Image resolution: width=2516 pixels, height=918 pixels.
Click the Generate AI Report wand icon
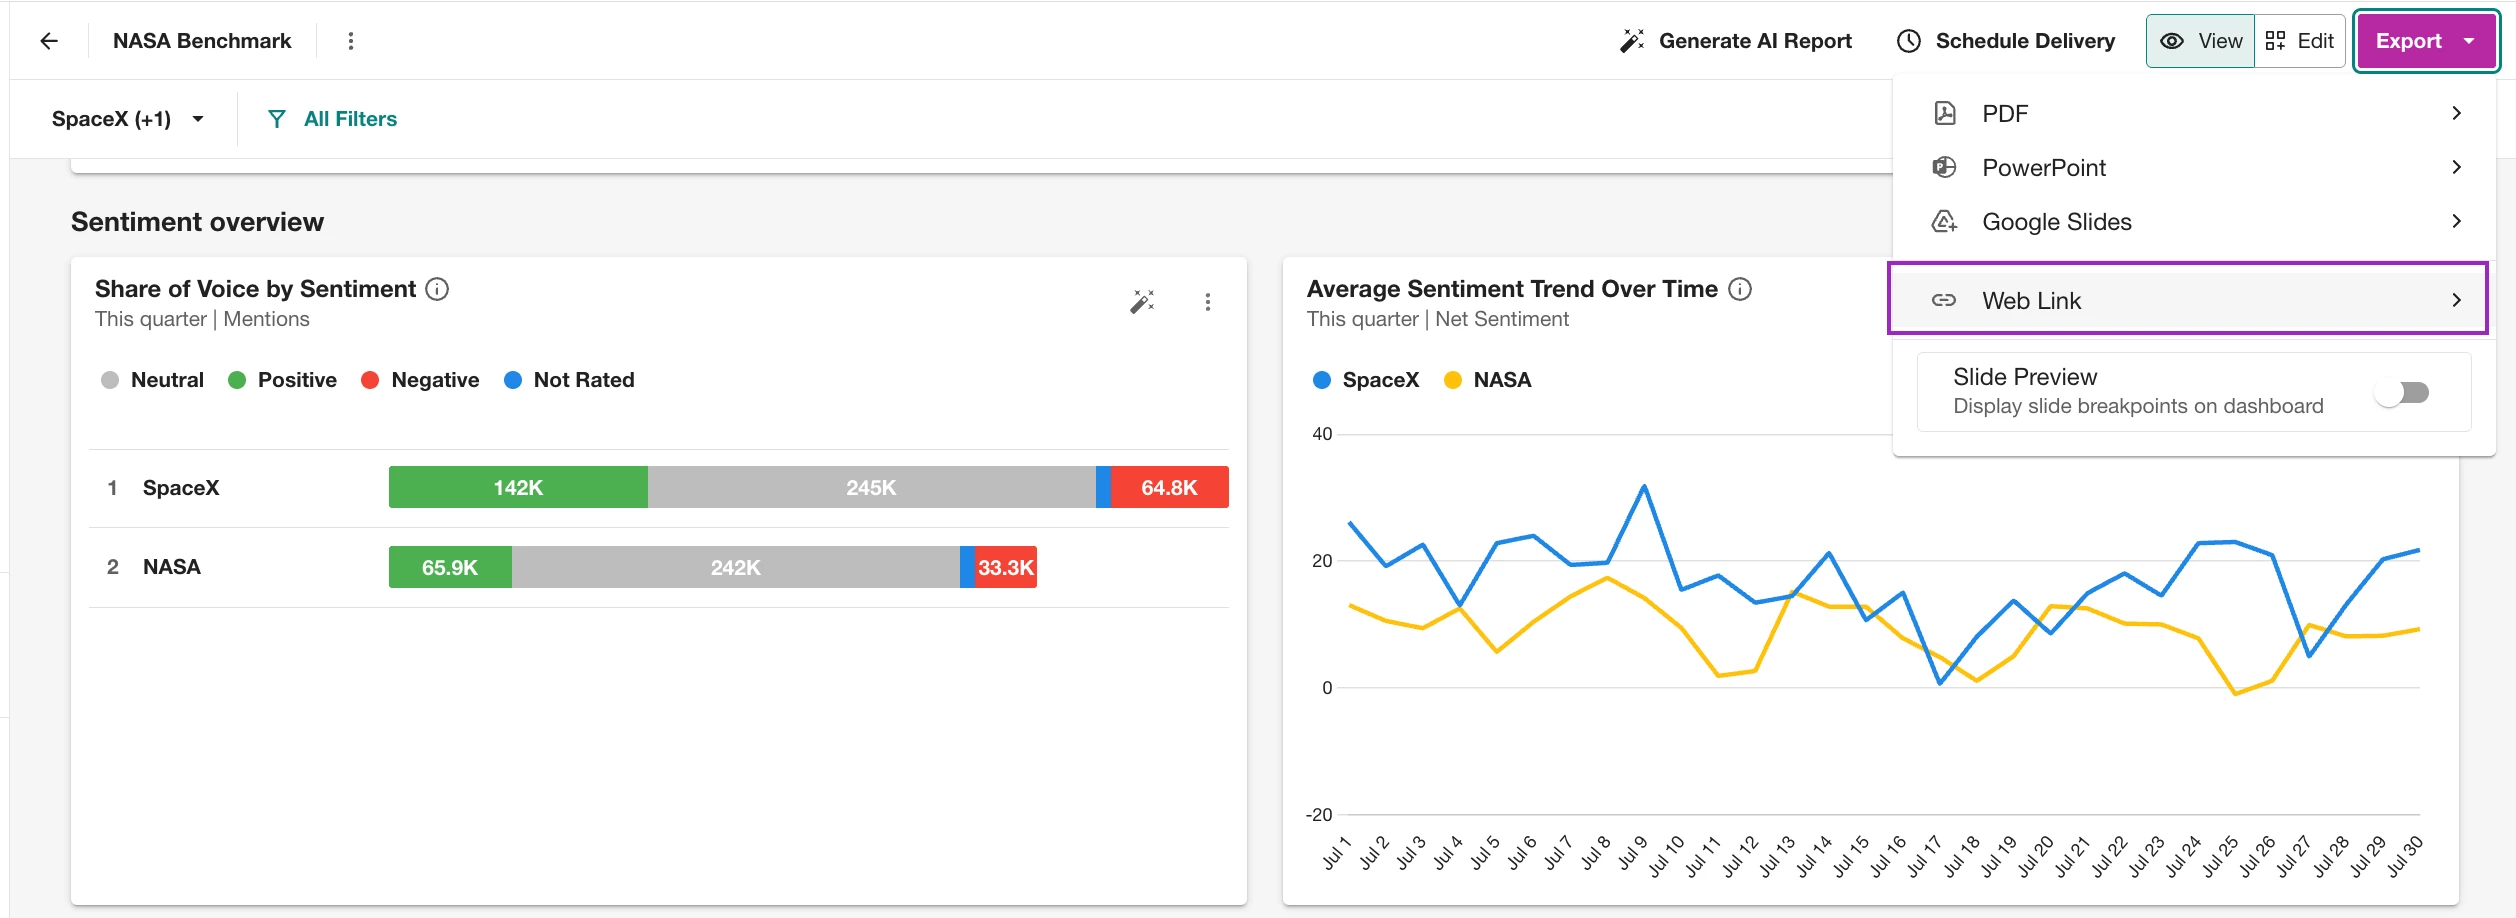click(1632, 41)
